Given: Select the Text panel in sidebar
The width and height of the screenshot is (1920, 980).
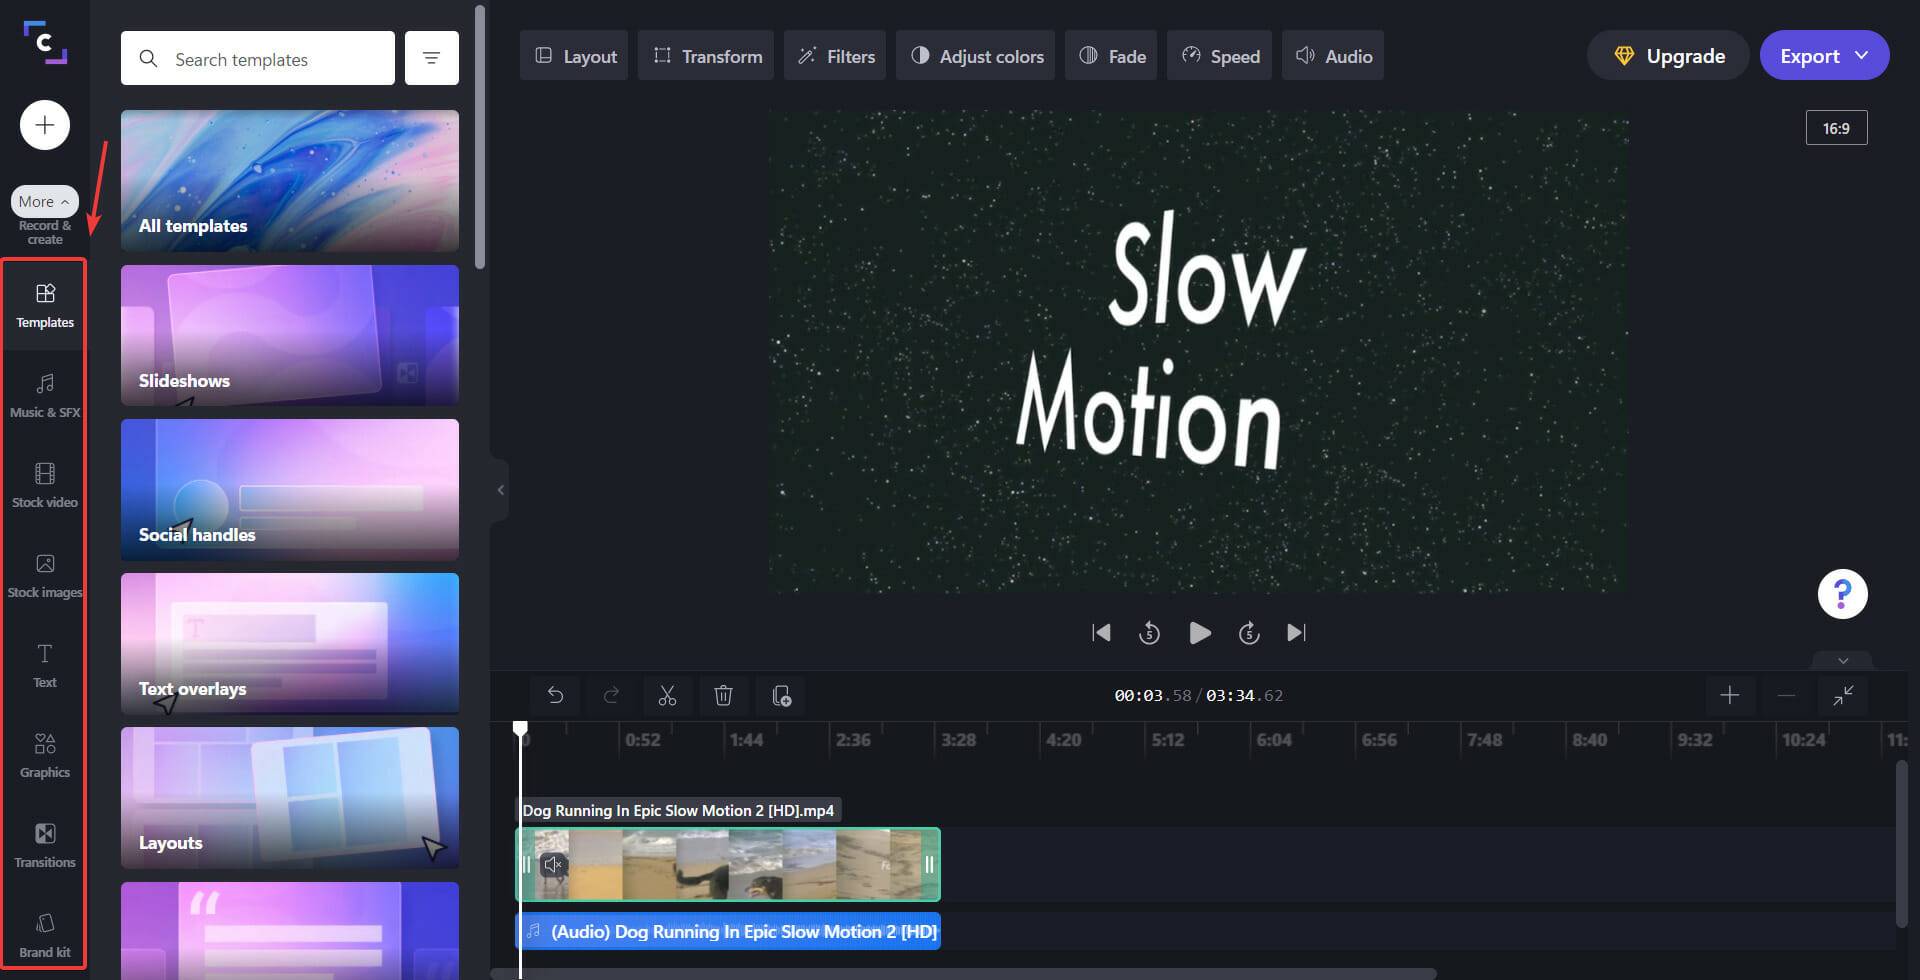Looking at the screenshot, I should pyautogui.click(x=44, y=665).
